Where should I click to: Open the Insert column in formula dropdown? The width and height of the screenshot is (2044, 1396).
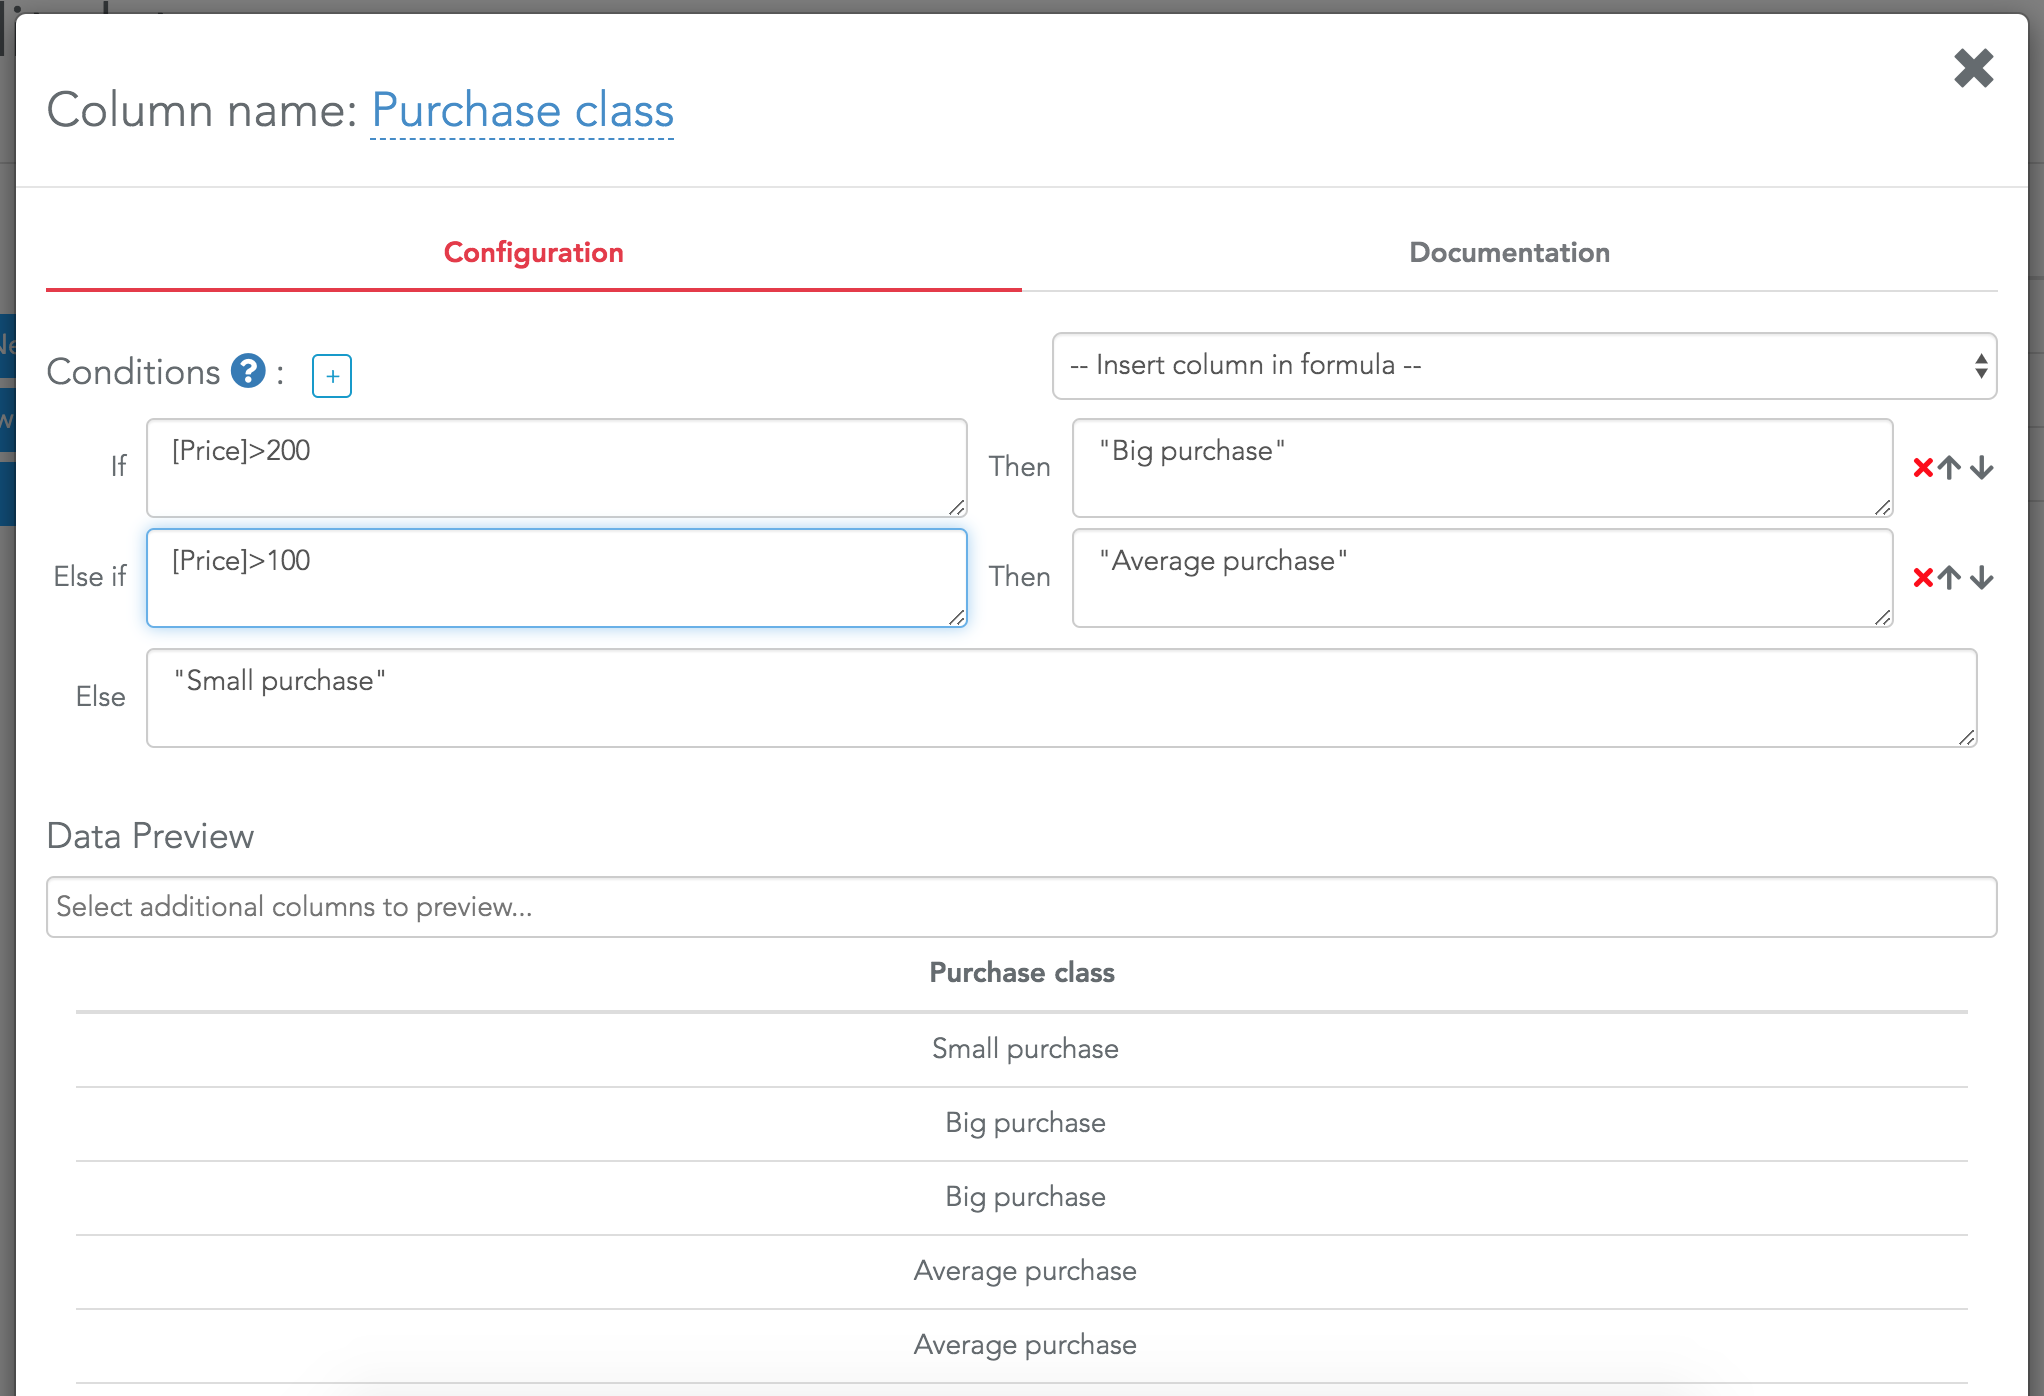pos(1524,366)
